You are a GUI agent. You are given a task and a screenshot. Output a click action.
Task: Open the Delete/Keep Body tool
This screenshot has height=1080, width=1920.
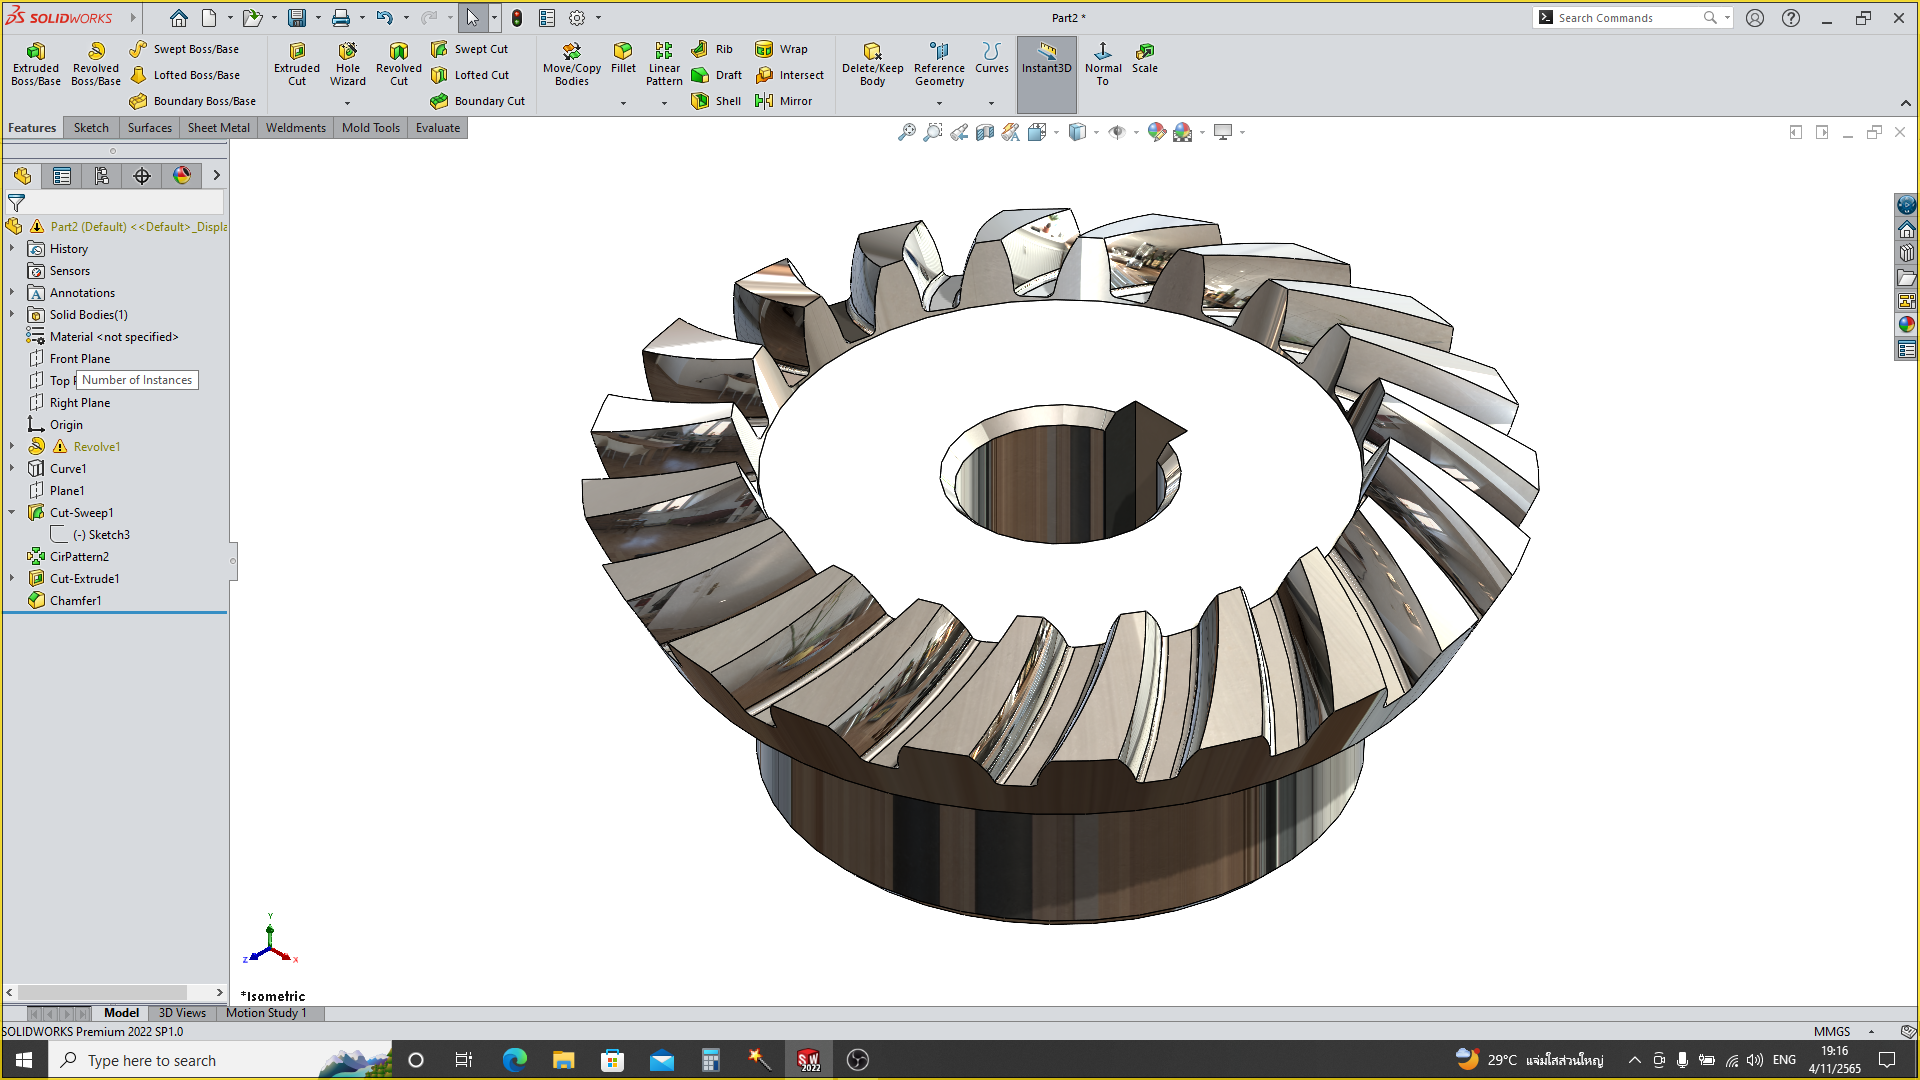873,64
